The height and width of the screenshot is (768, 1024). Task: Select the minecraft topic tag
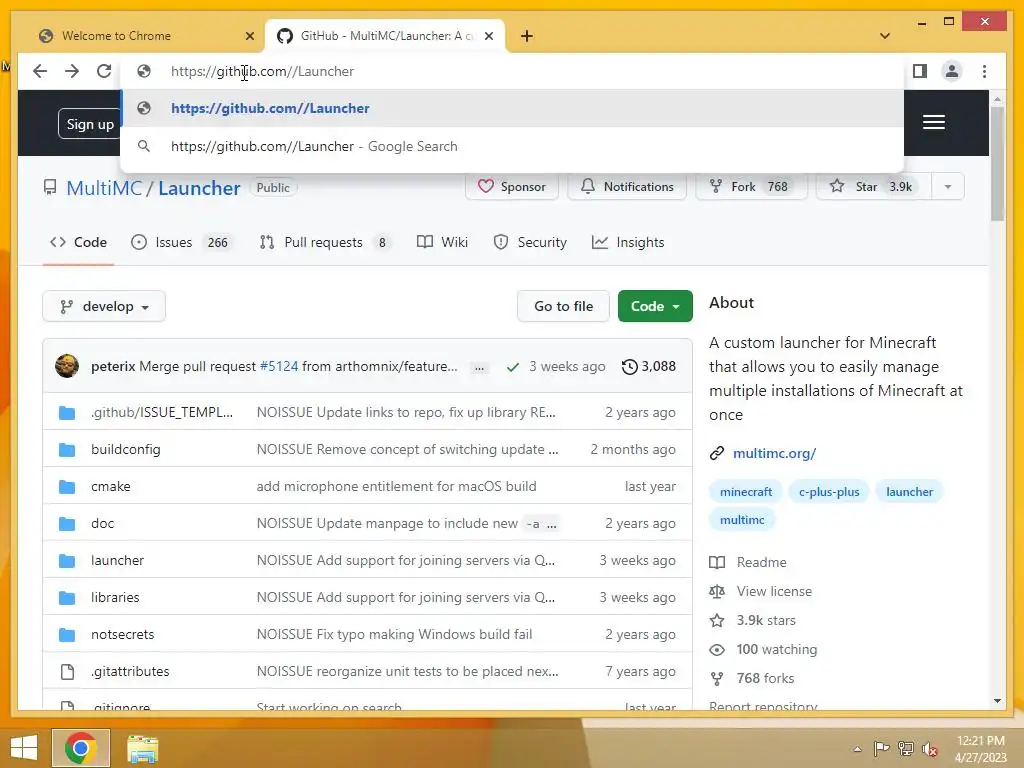[746, 492]
